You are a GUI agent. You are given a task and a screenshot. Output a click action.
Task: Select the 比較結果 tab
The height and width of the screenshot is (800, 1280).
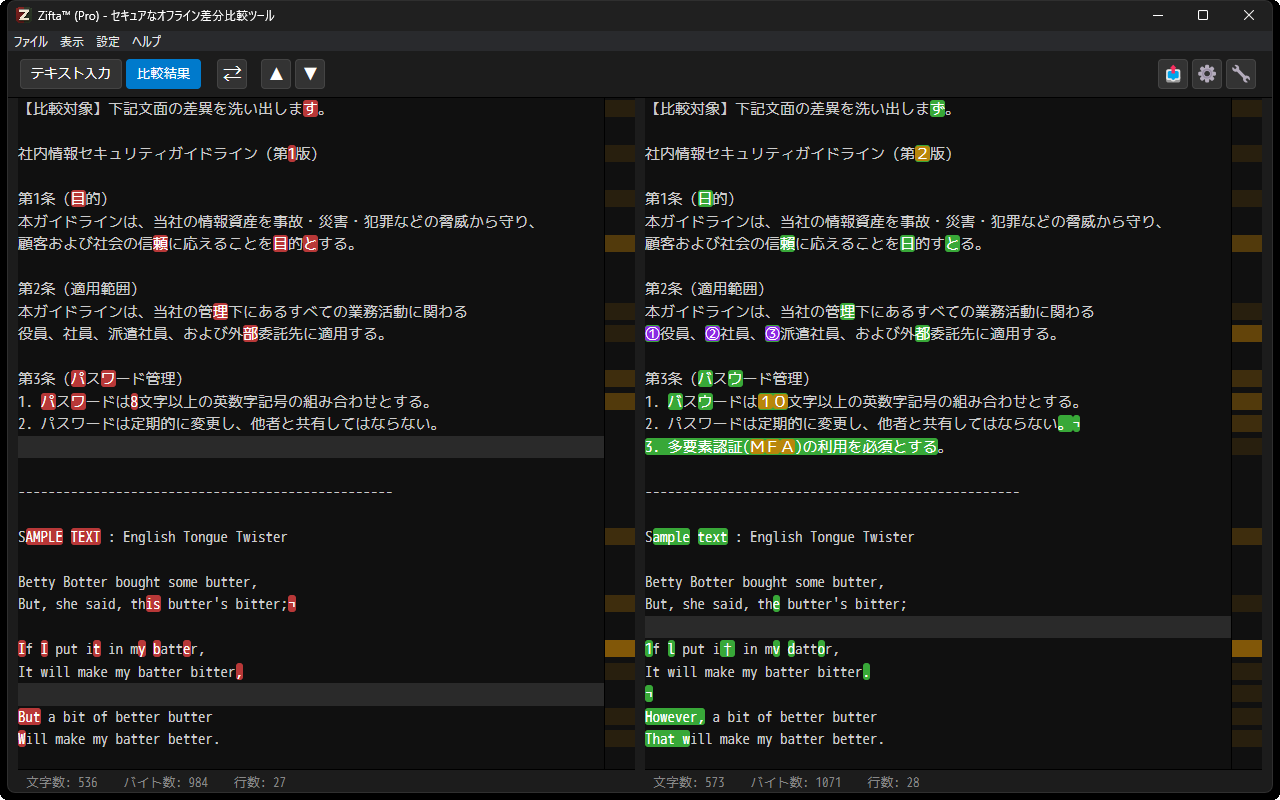161,73
